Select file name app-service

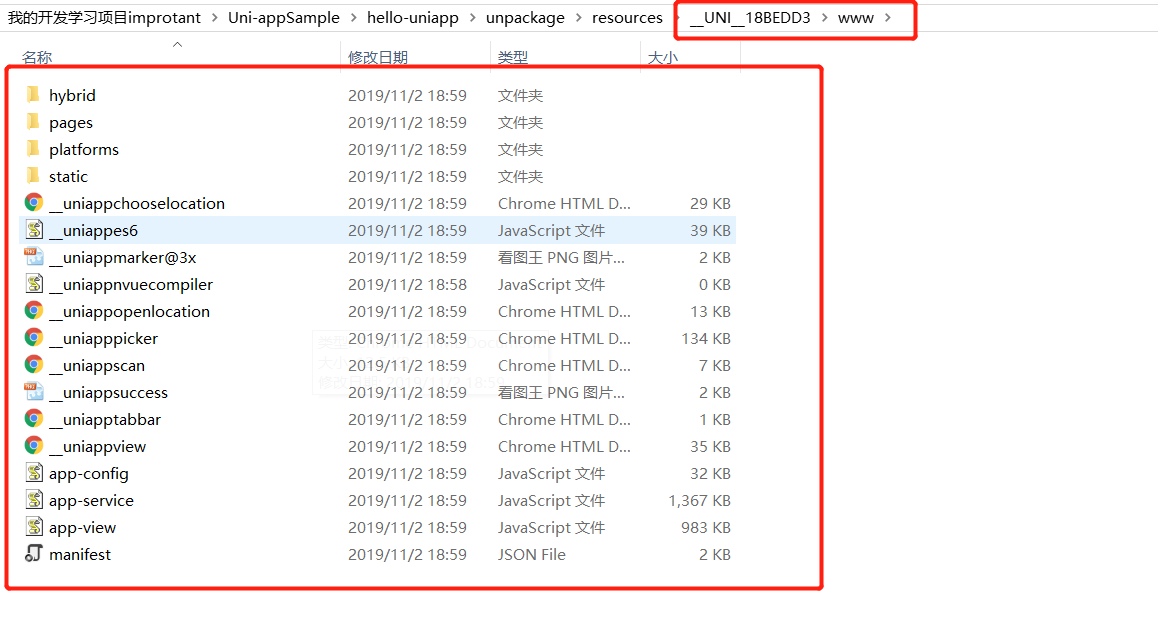(x=92, y=501)
